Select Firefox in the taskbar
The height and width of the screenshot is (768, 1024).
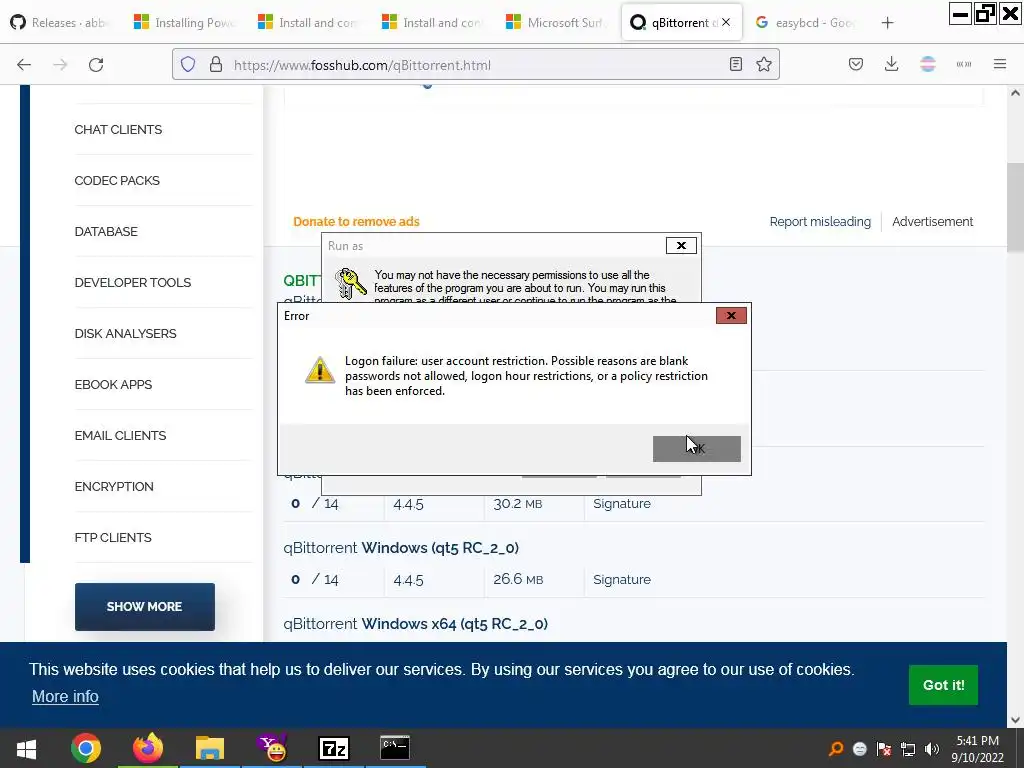coord(148,748)
